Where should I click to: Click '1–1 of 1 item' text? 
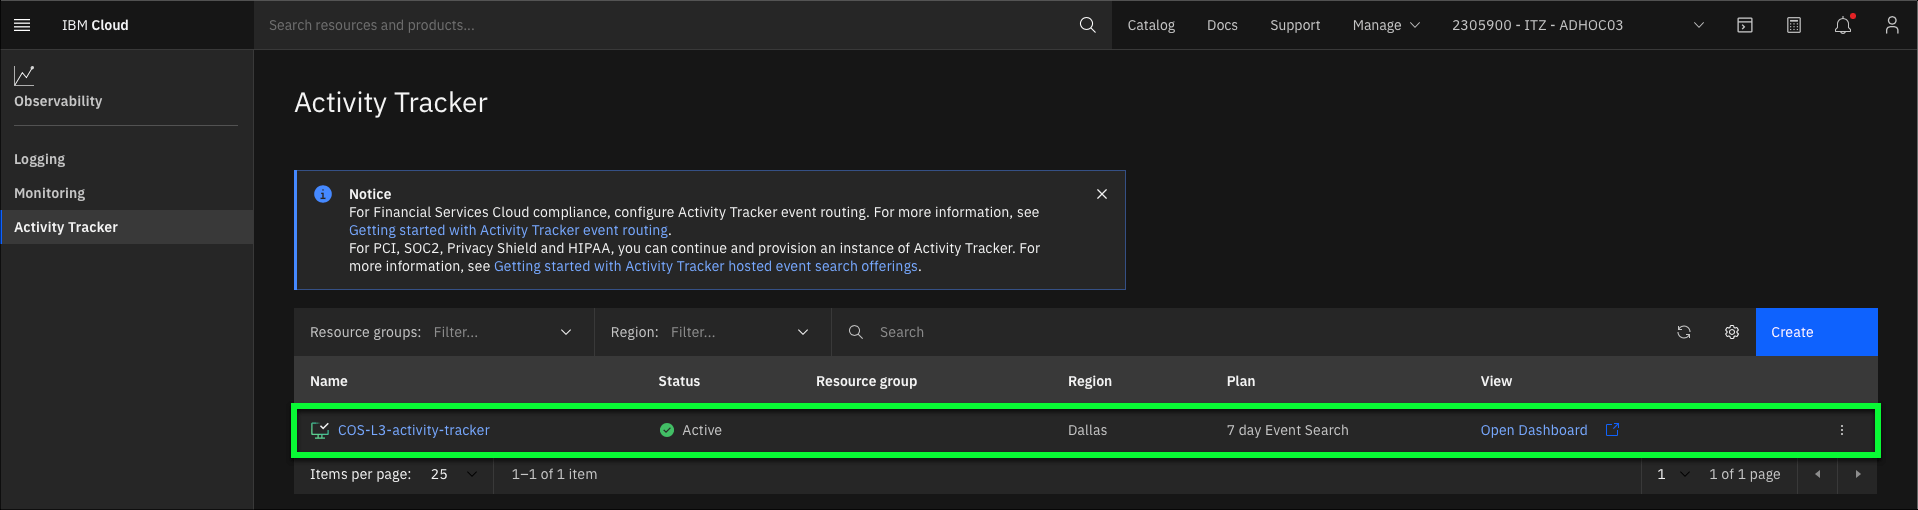554,474
